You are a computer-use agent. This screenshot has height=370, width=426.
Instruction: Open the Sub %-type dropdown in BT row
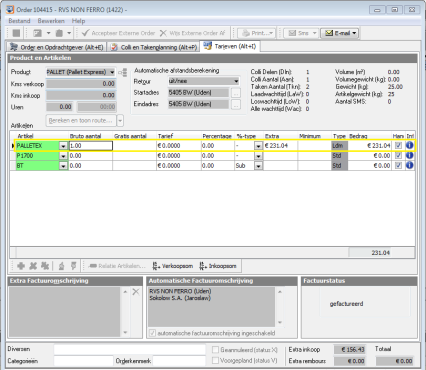pyautogui.click(x=258, y=166)
